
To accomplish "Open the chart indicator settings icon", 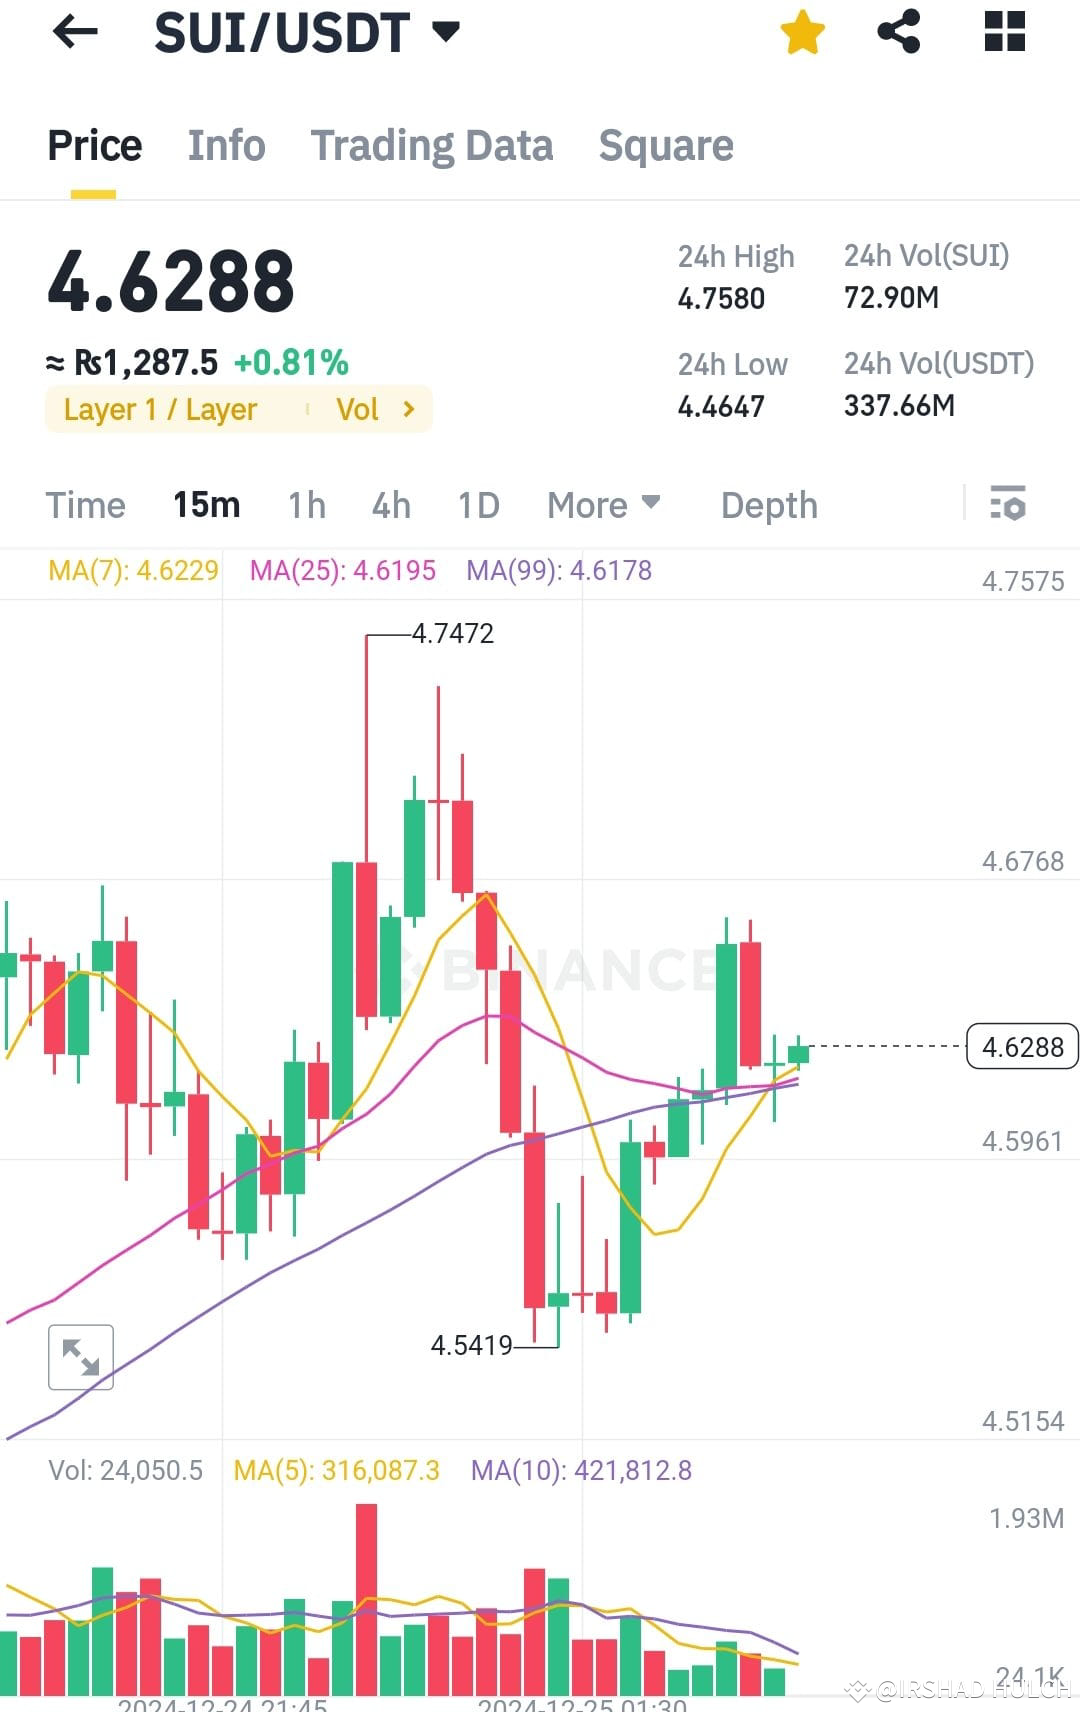I will click(1008, 505).
